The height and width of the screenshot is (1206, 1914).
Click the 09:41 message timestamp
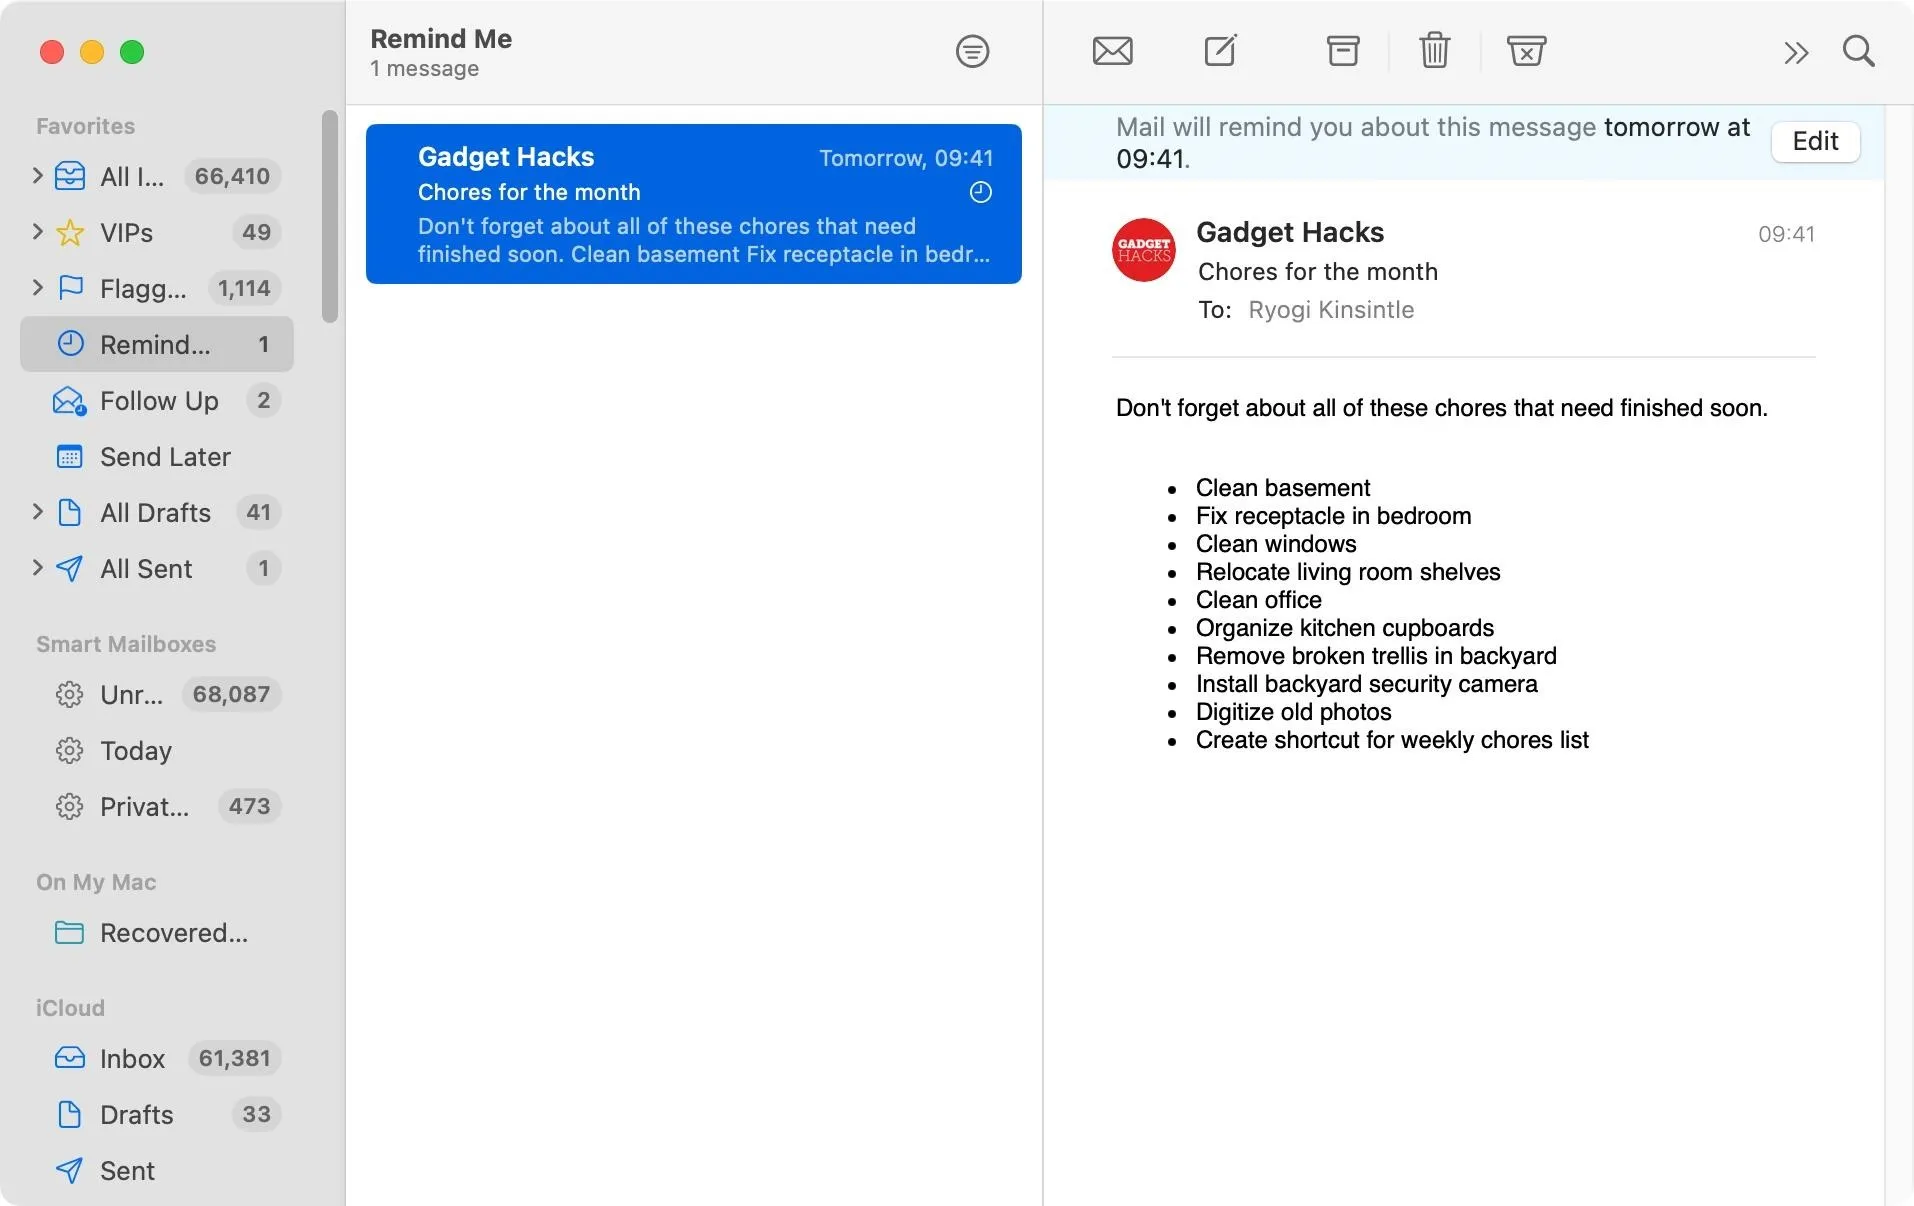coord(1786,234)
